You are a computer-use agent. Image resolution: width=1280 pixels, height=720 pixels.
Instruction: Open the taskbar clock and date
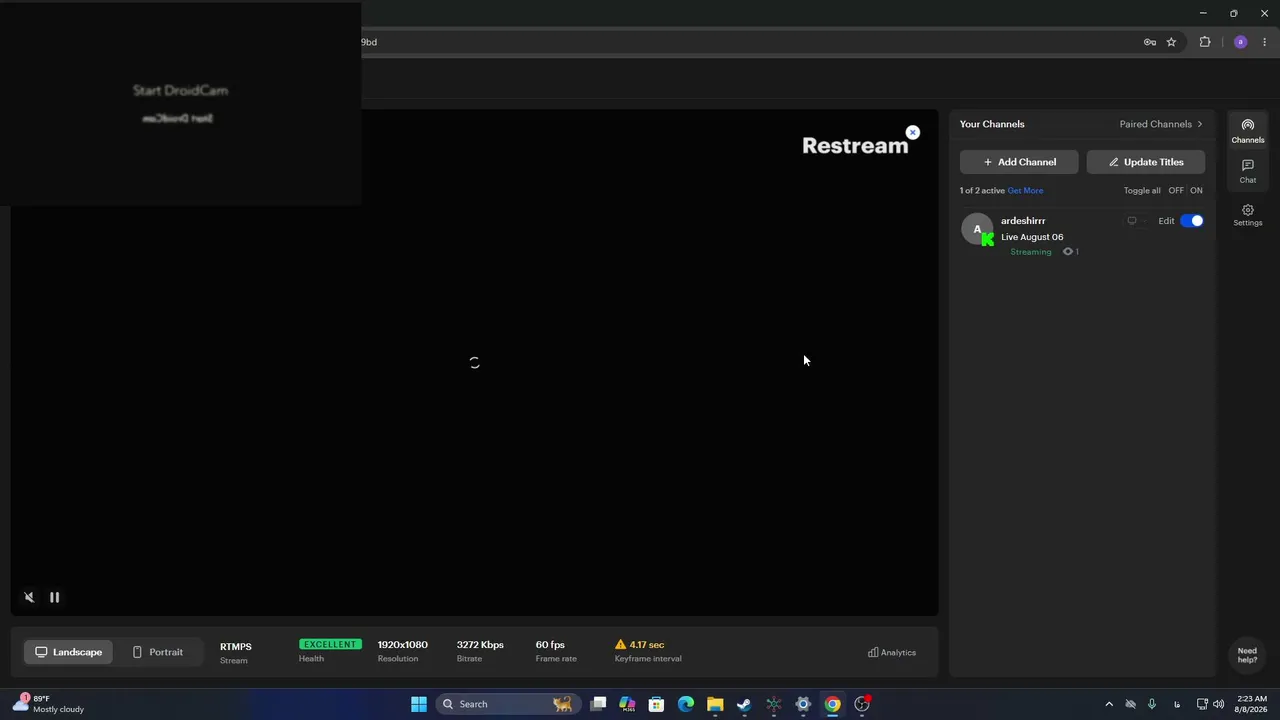click(x=1251, y=704)
